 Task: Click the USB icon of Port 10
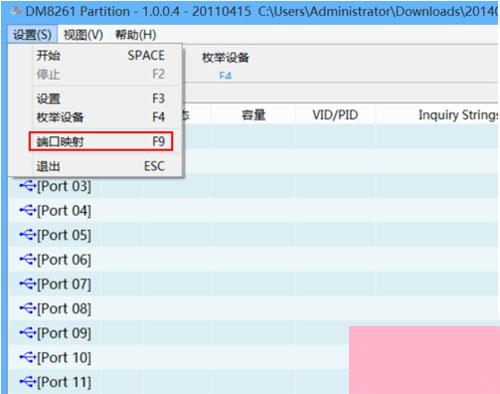coord(27,358)
